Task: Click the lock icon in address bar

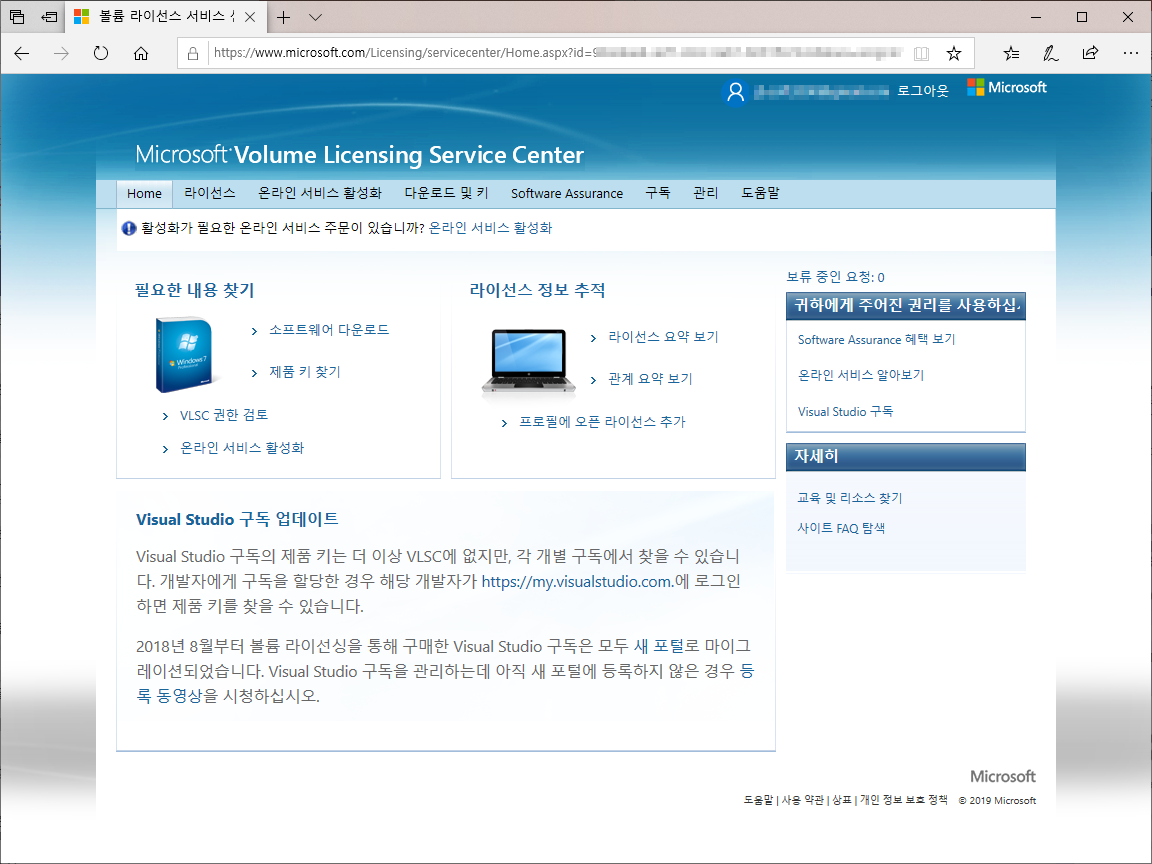Action: click(193, 53)
